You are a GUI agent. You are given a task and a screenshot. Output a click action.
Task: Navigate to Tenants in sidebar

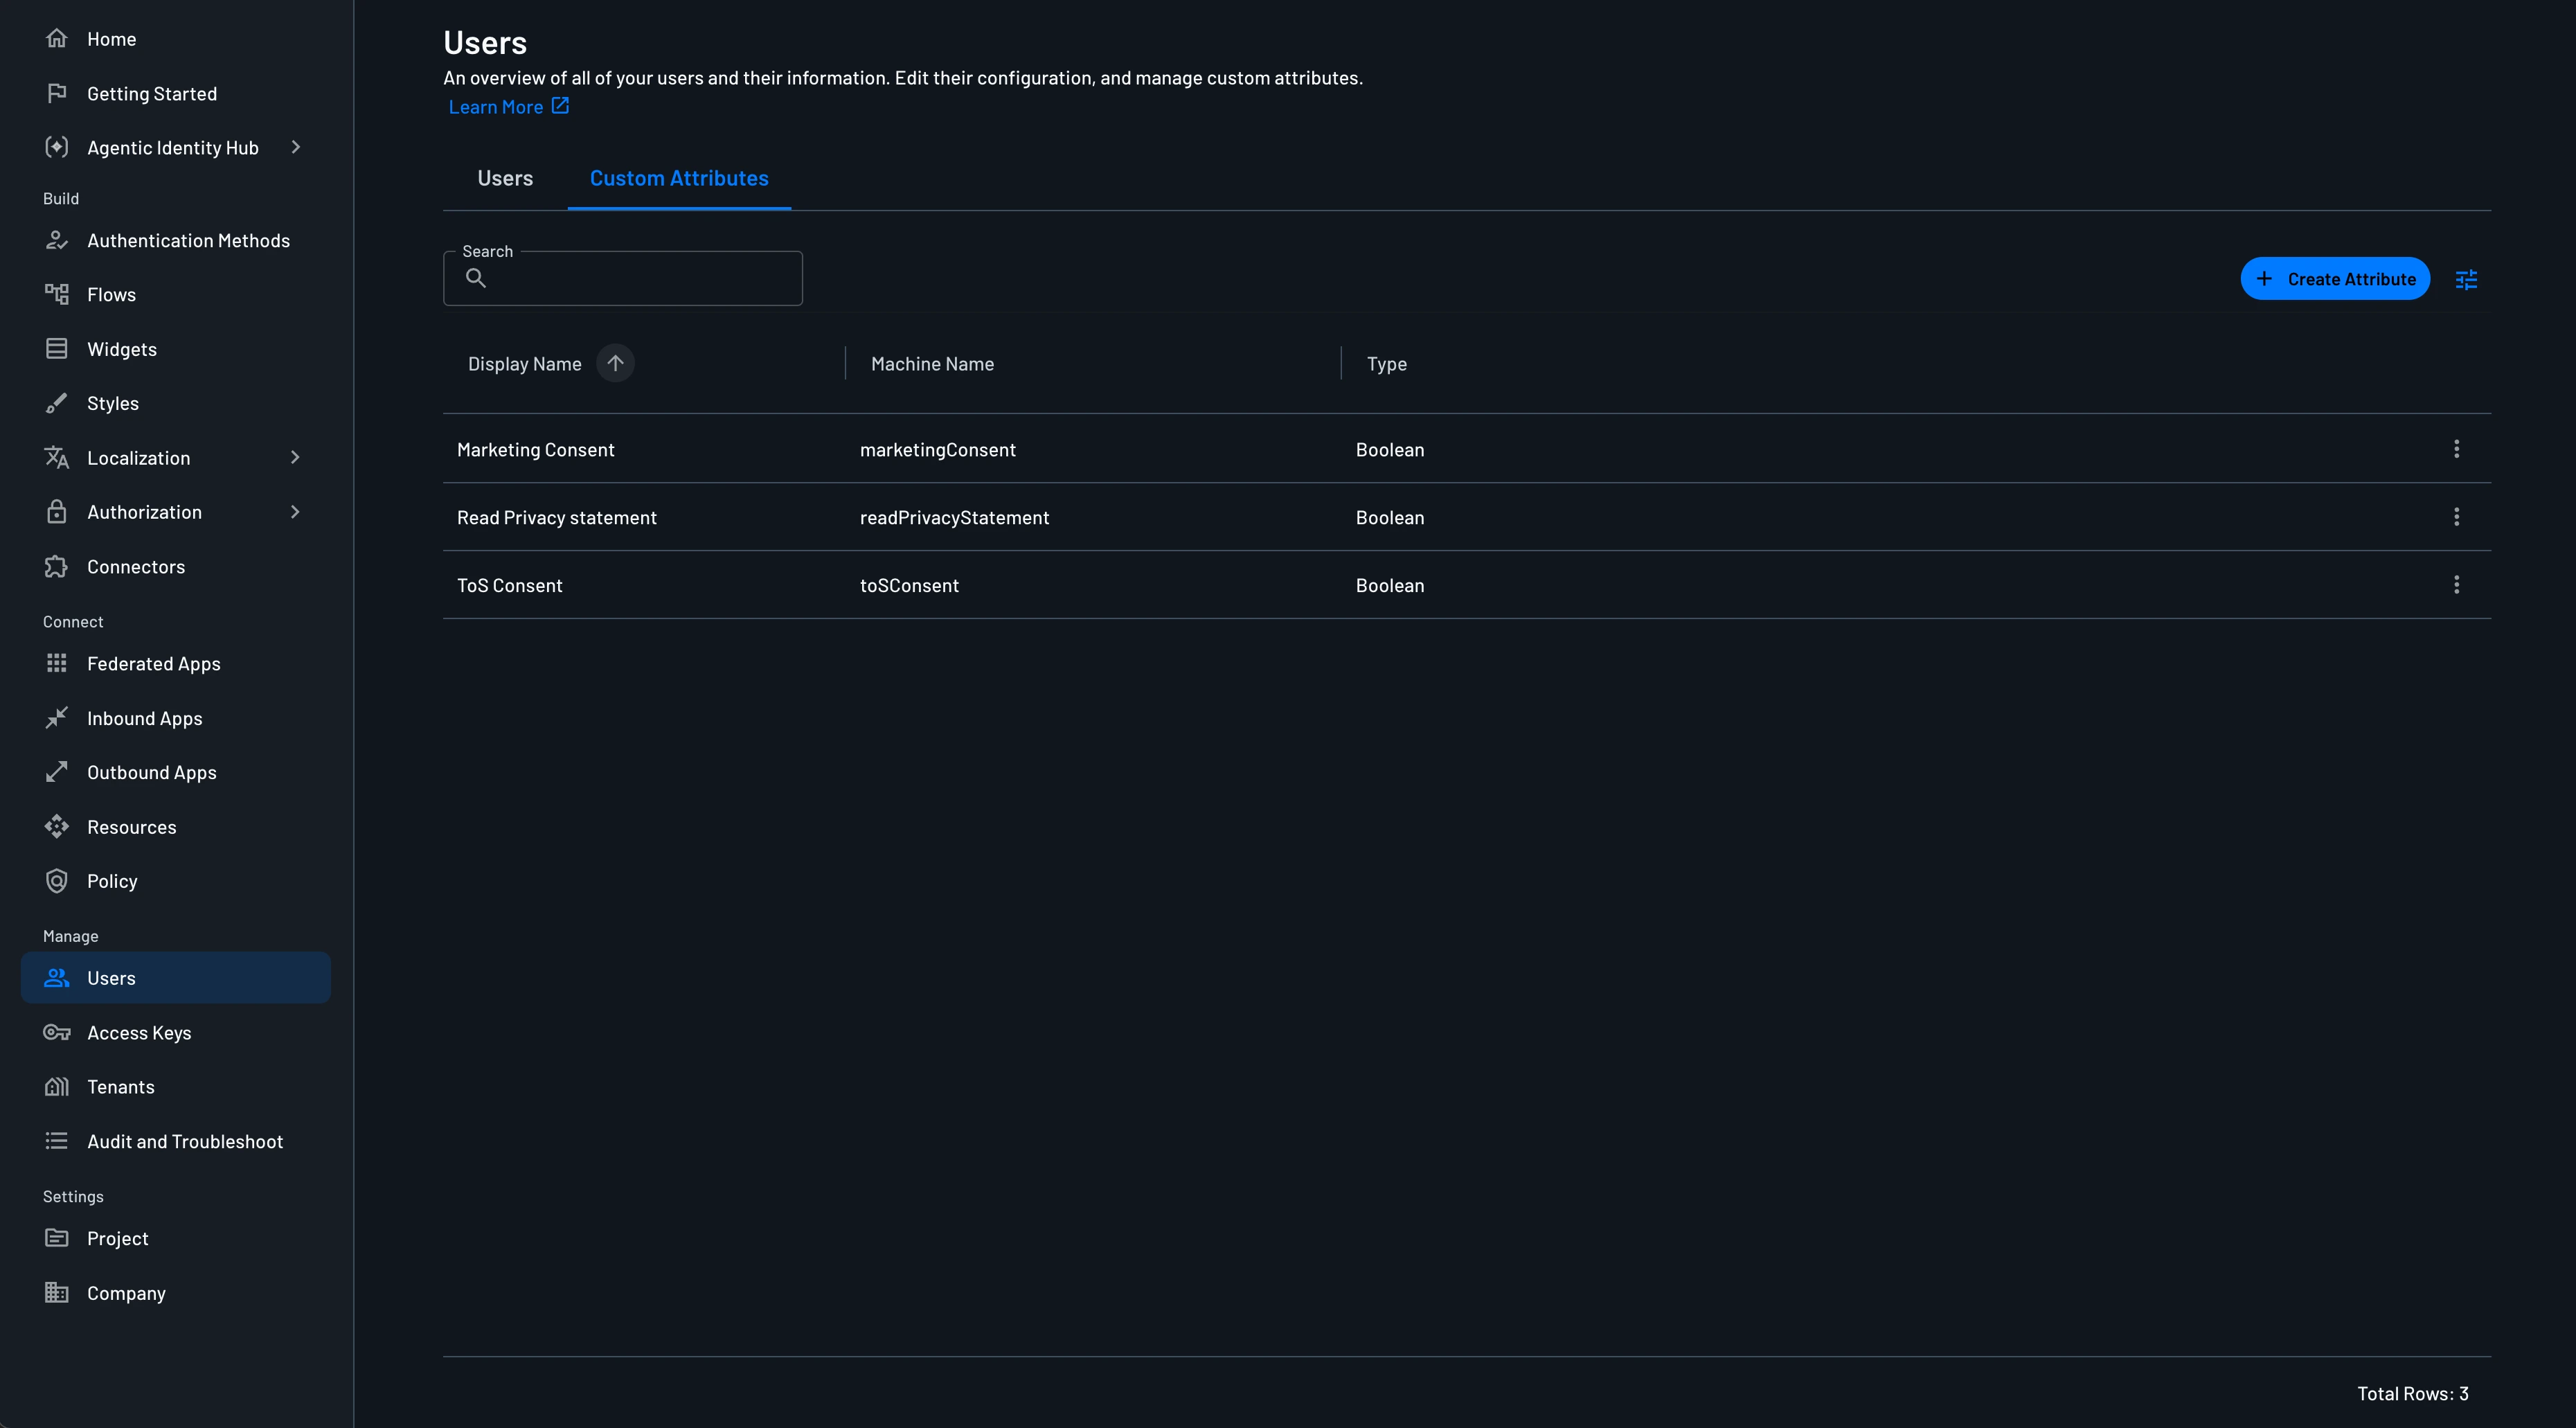pyautogui.click(x=175, y=1086)
